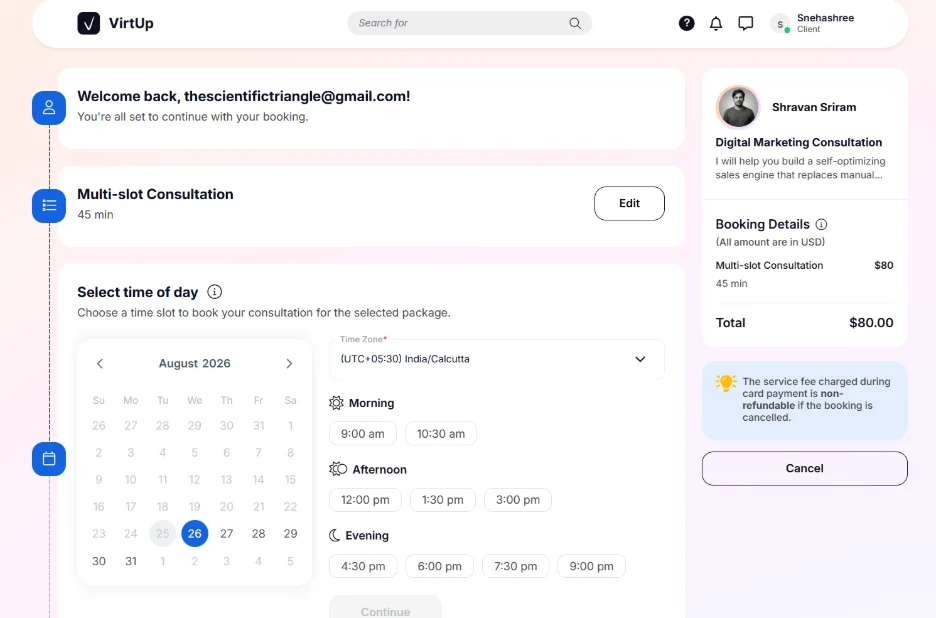
Task: Select the 1:30 pm afternoon slot
Action: 442,500
